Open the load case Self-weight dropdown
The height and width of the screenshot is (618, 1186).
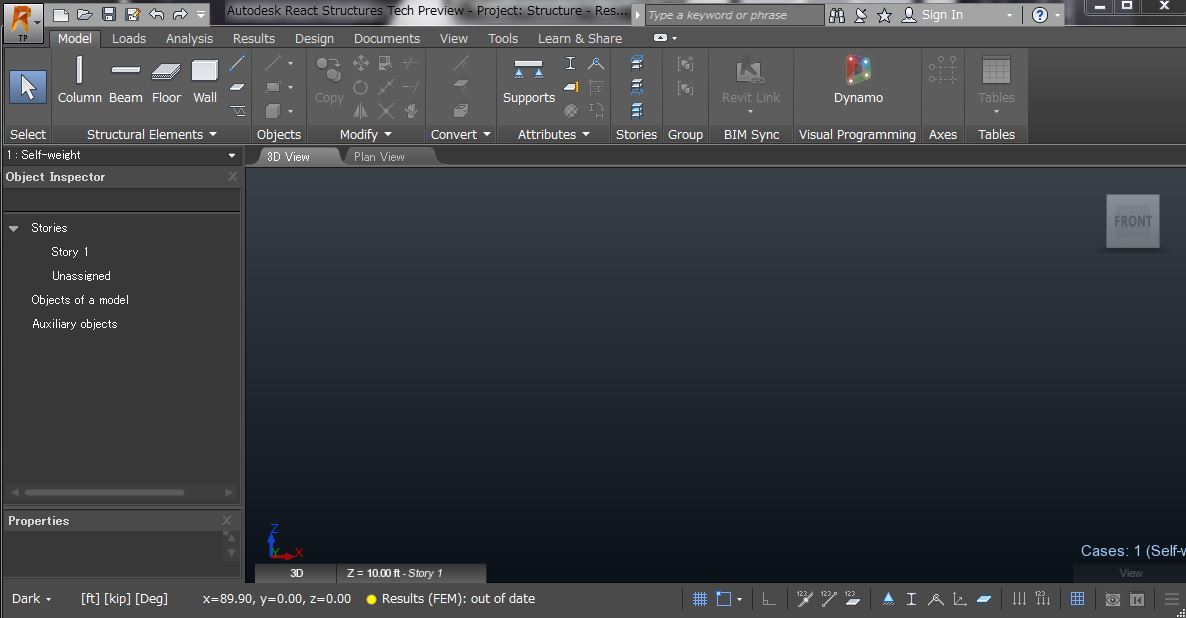click(231, 155)
